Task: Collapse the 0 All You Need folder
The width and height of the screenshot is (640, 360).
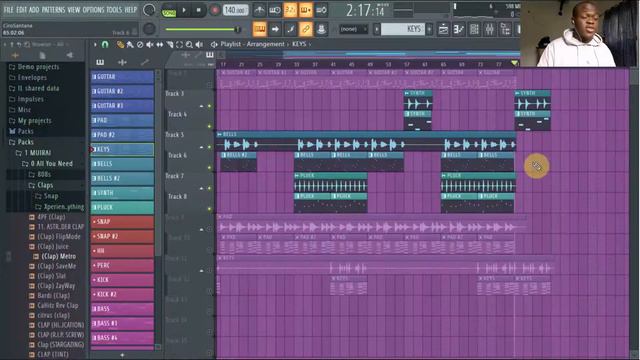Action: [47, 164]
